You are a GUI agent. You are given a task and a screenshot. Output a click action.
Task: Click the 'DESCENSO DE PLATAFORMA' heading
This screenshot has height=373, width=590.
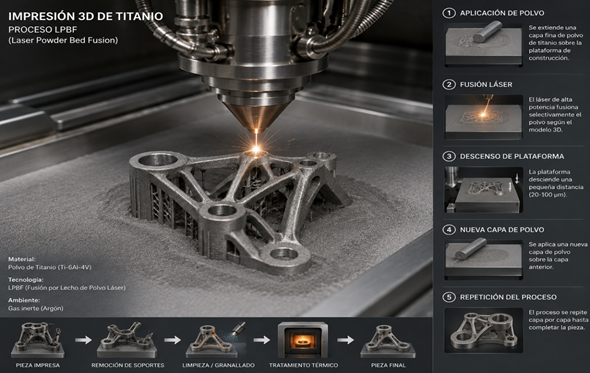point(512,157)
